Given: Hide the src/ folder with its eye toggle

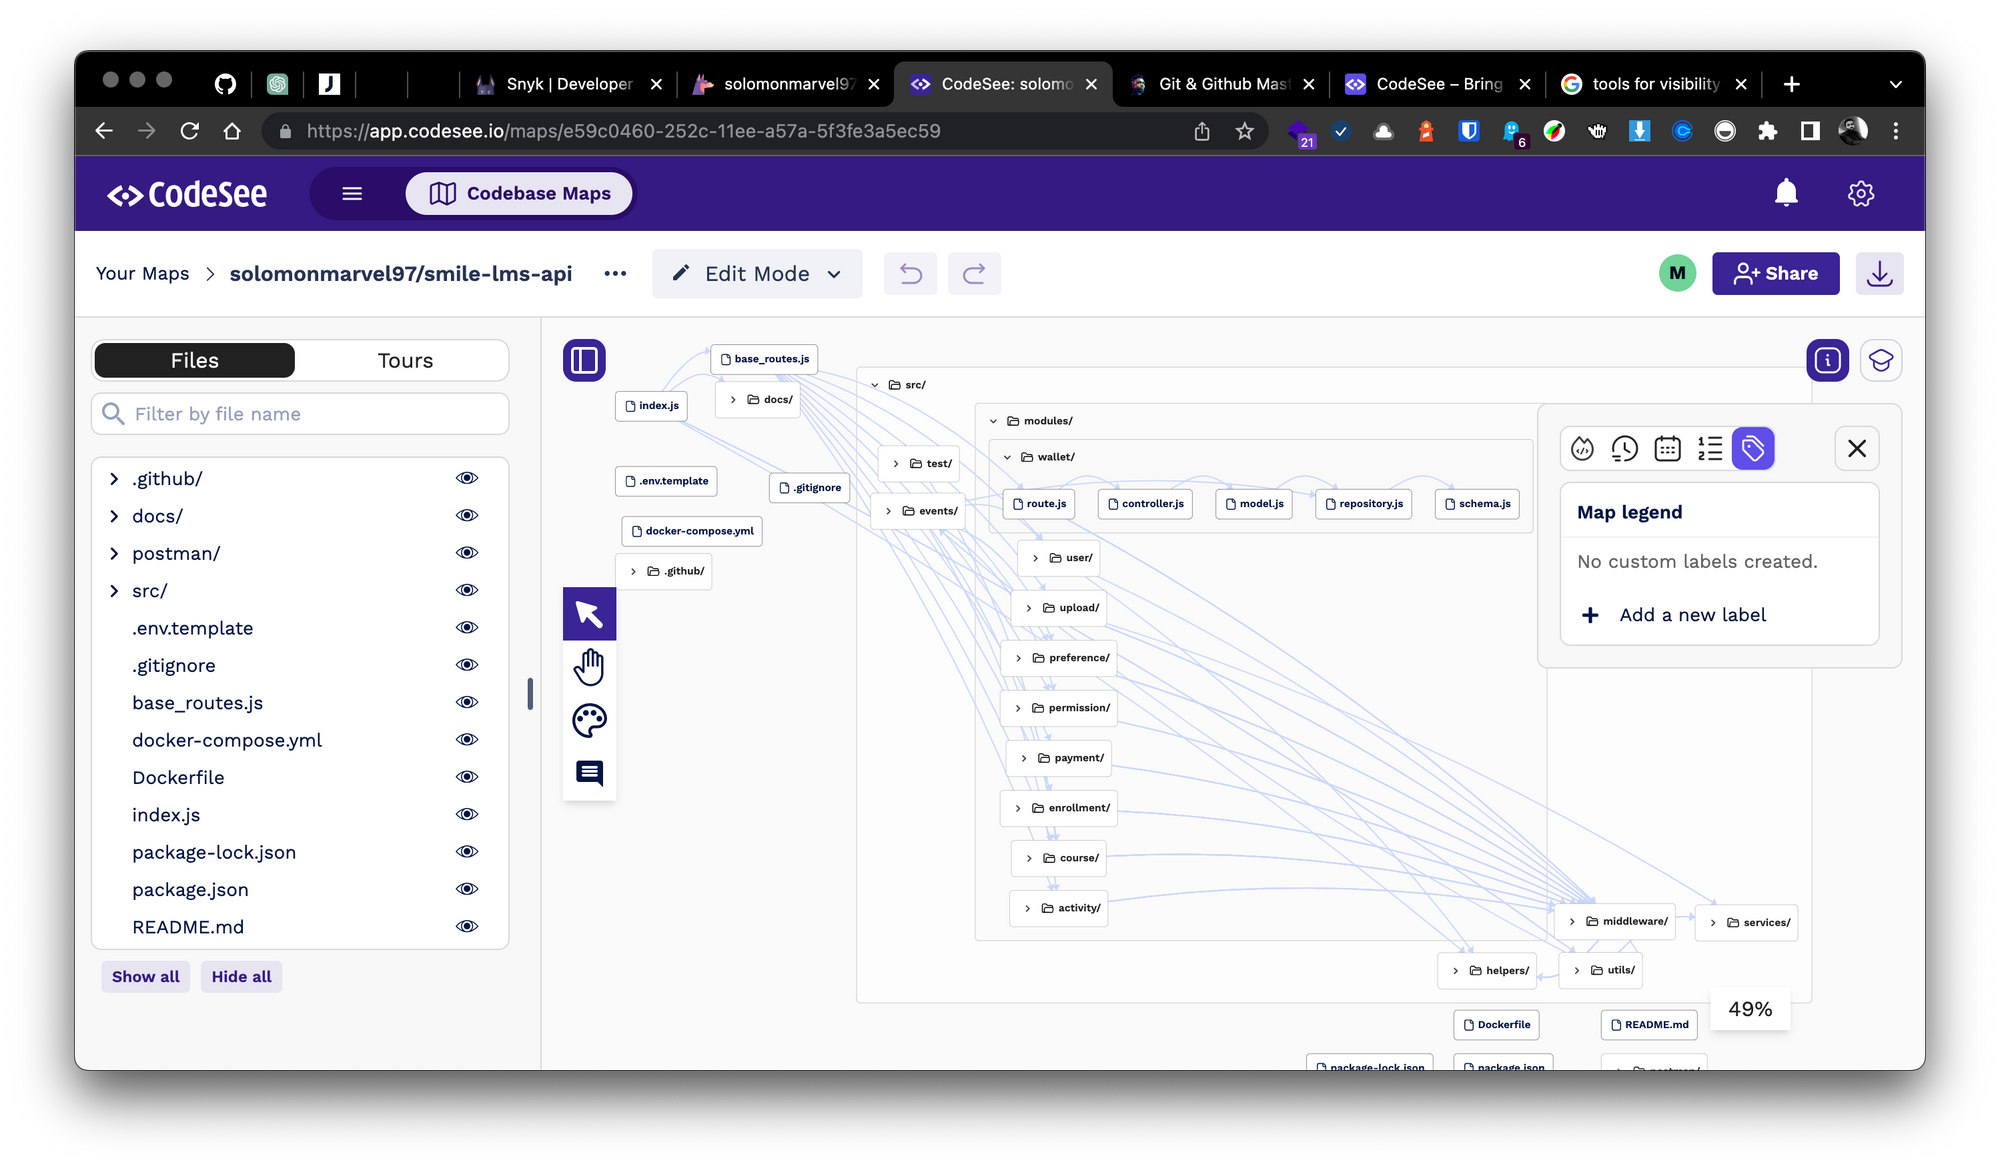Looking at the screenshot, I should tap(467, 590).
